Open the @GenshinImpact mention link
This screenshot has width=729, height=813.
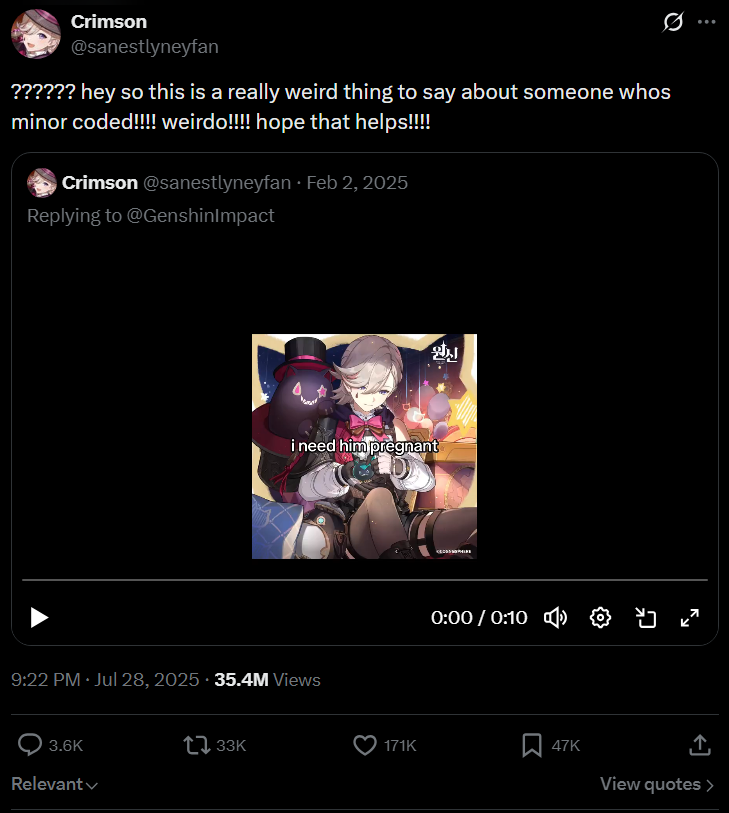(x=201, y=215)
